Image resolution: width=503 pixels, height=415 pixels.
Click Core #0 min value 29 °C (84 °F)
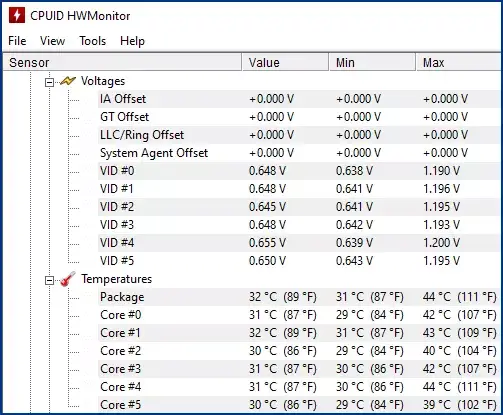[370, 315]
